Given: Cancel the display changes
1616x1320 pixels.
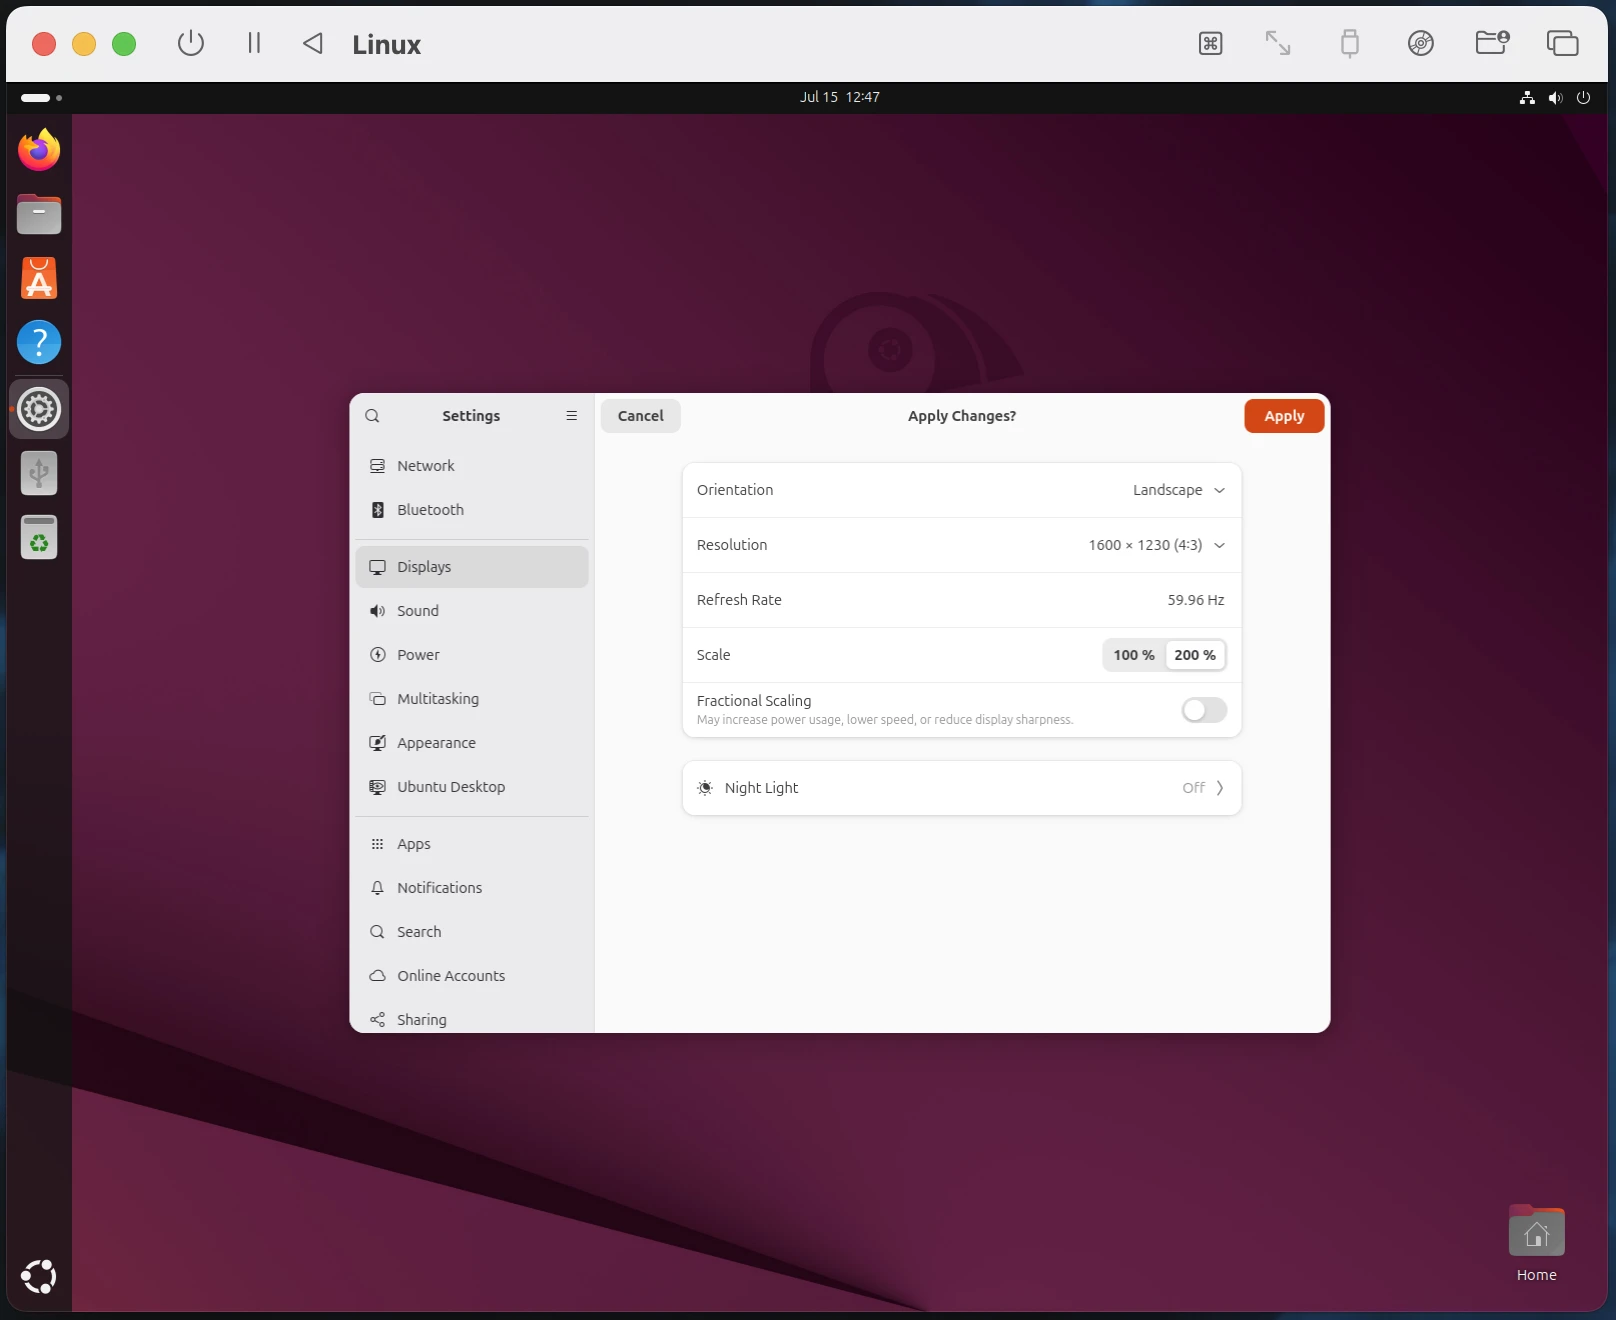Looking at the screenshot, I should point(640,416).
